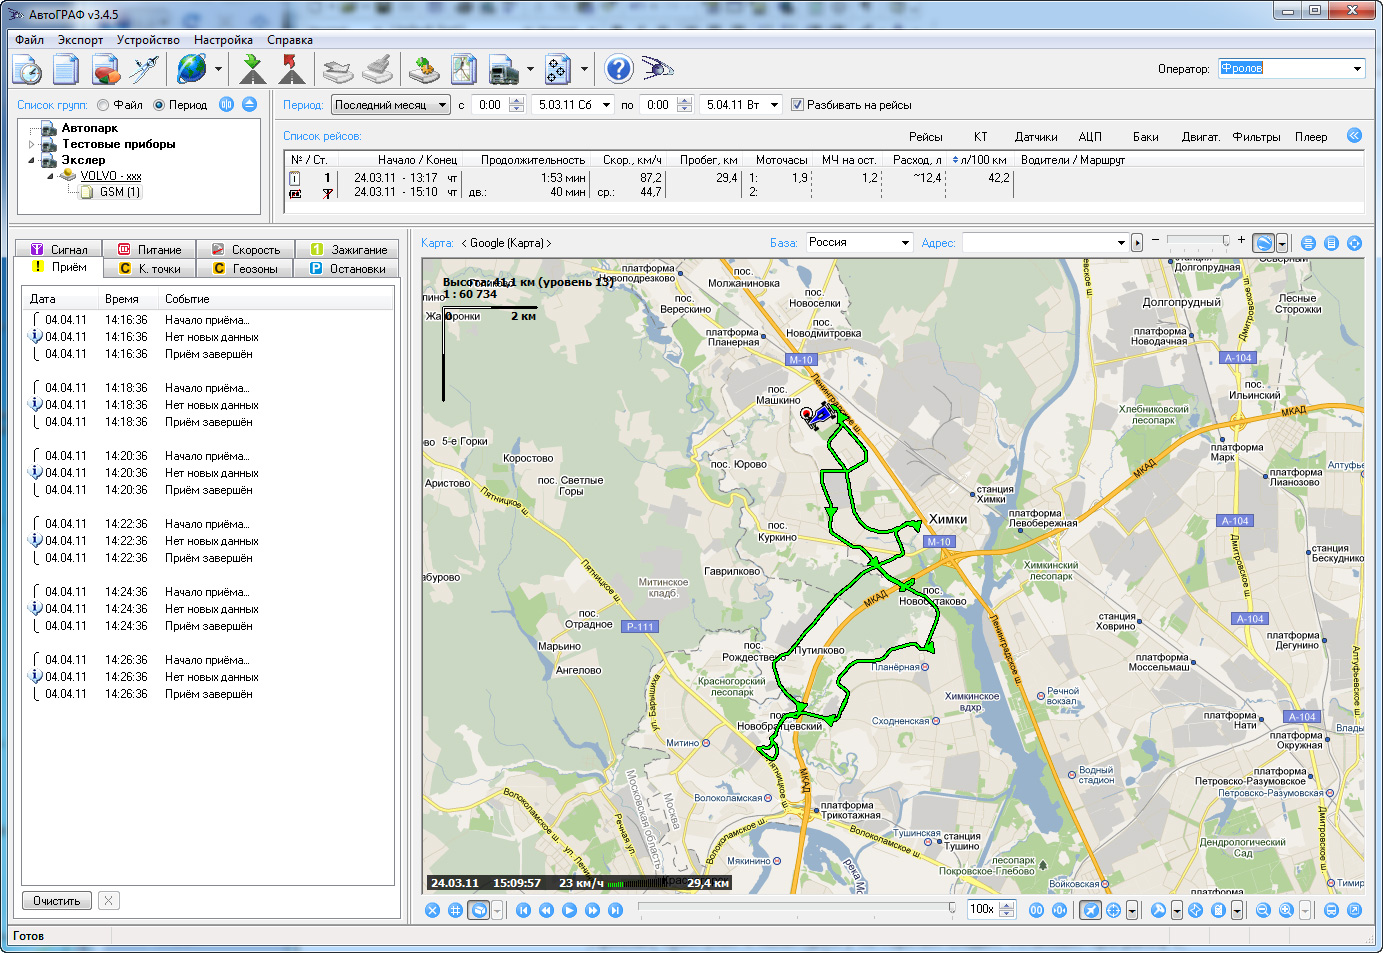The width and height of the screenshot is (1383, 953).
Task: Open the Датчики section link
Action: click(1035, 137)
